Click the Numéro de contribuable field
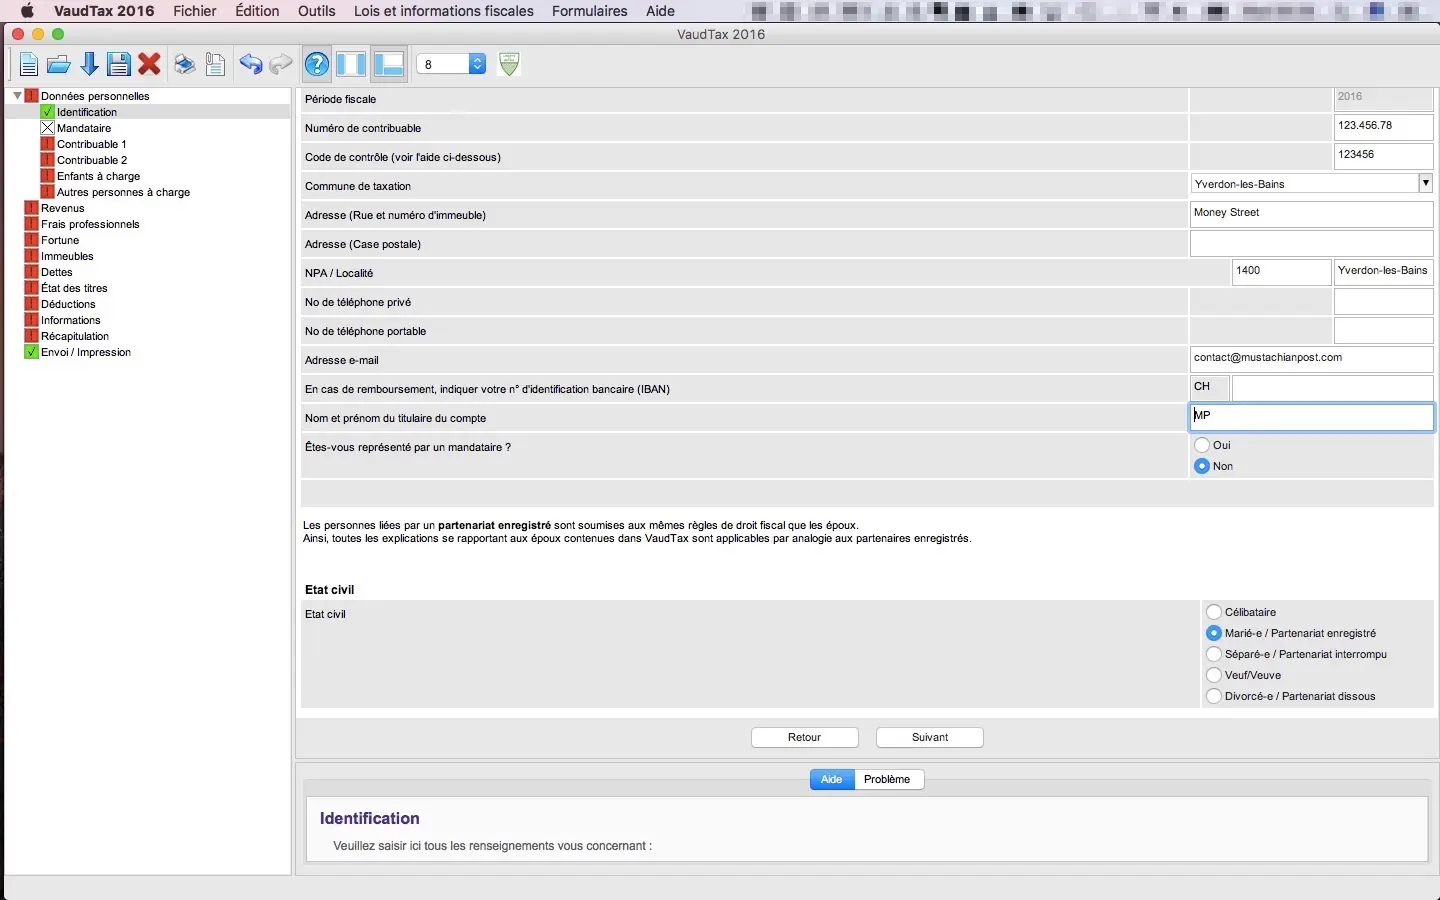The height and width of the screenshot is (900, 1440). coord(1384,127)
